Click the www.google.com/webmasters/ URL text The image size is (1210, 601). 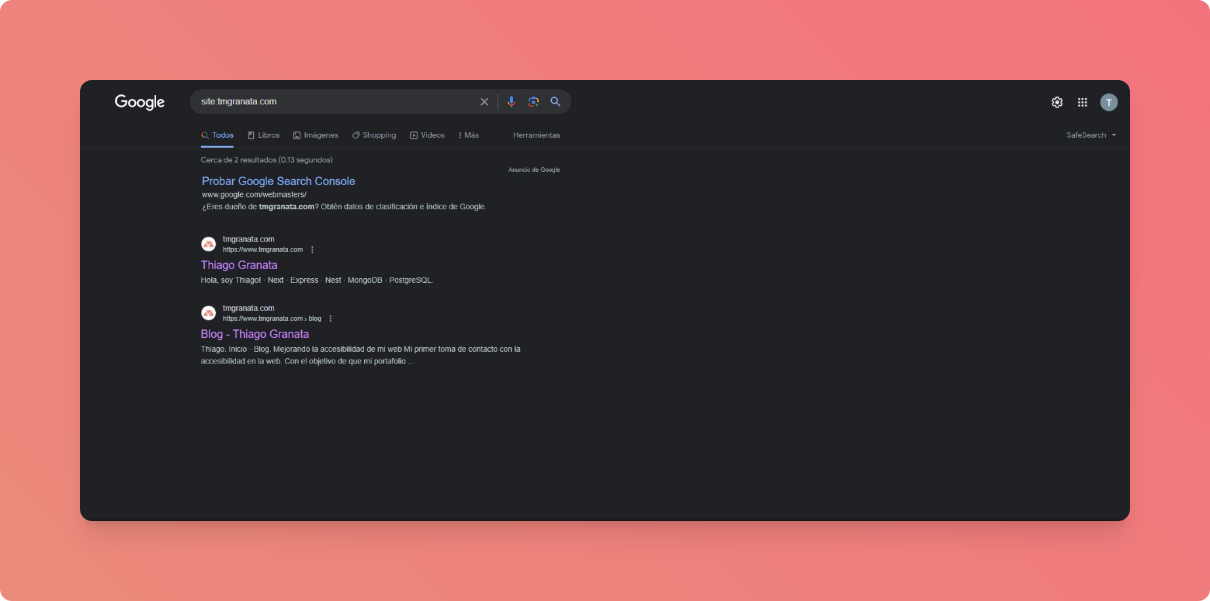tap(254, 194)
